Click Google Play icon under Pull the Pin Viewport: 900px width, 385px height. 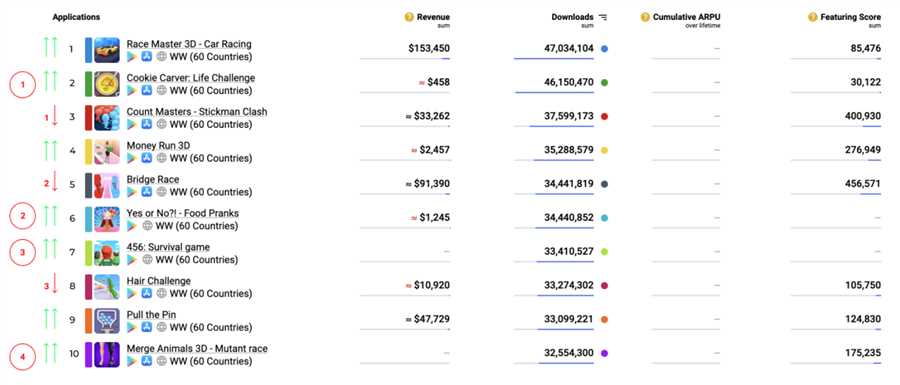132,328
